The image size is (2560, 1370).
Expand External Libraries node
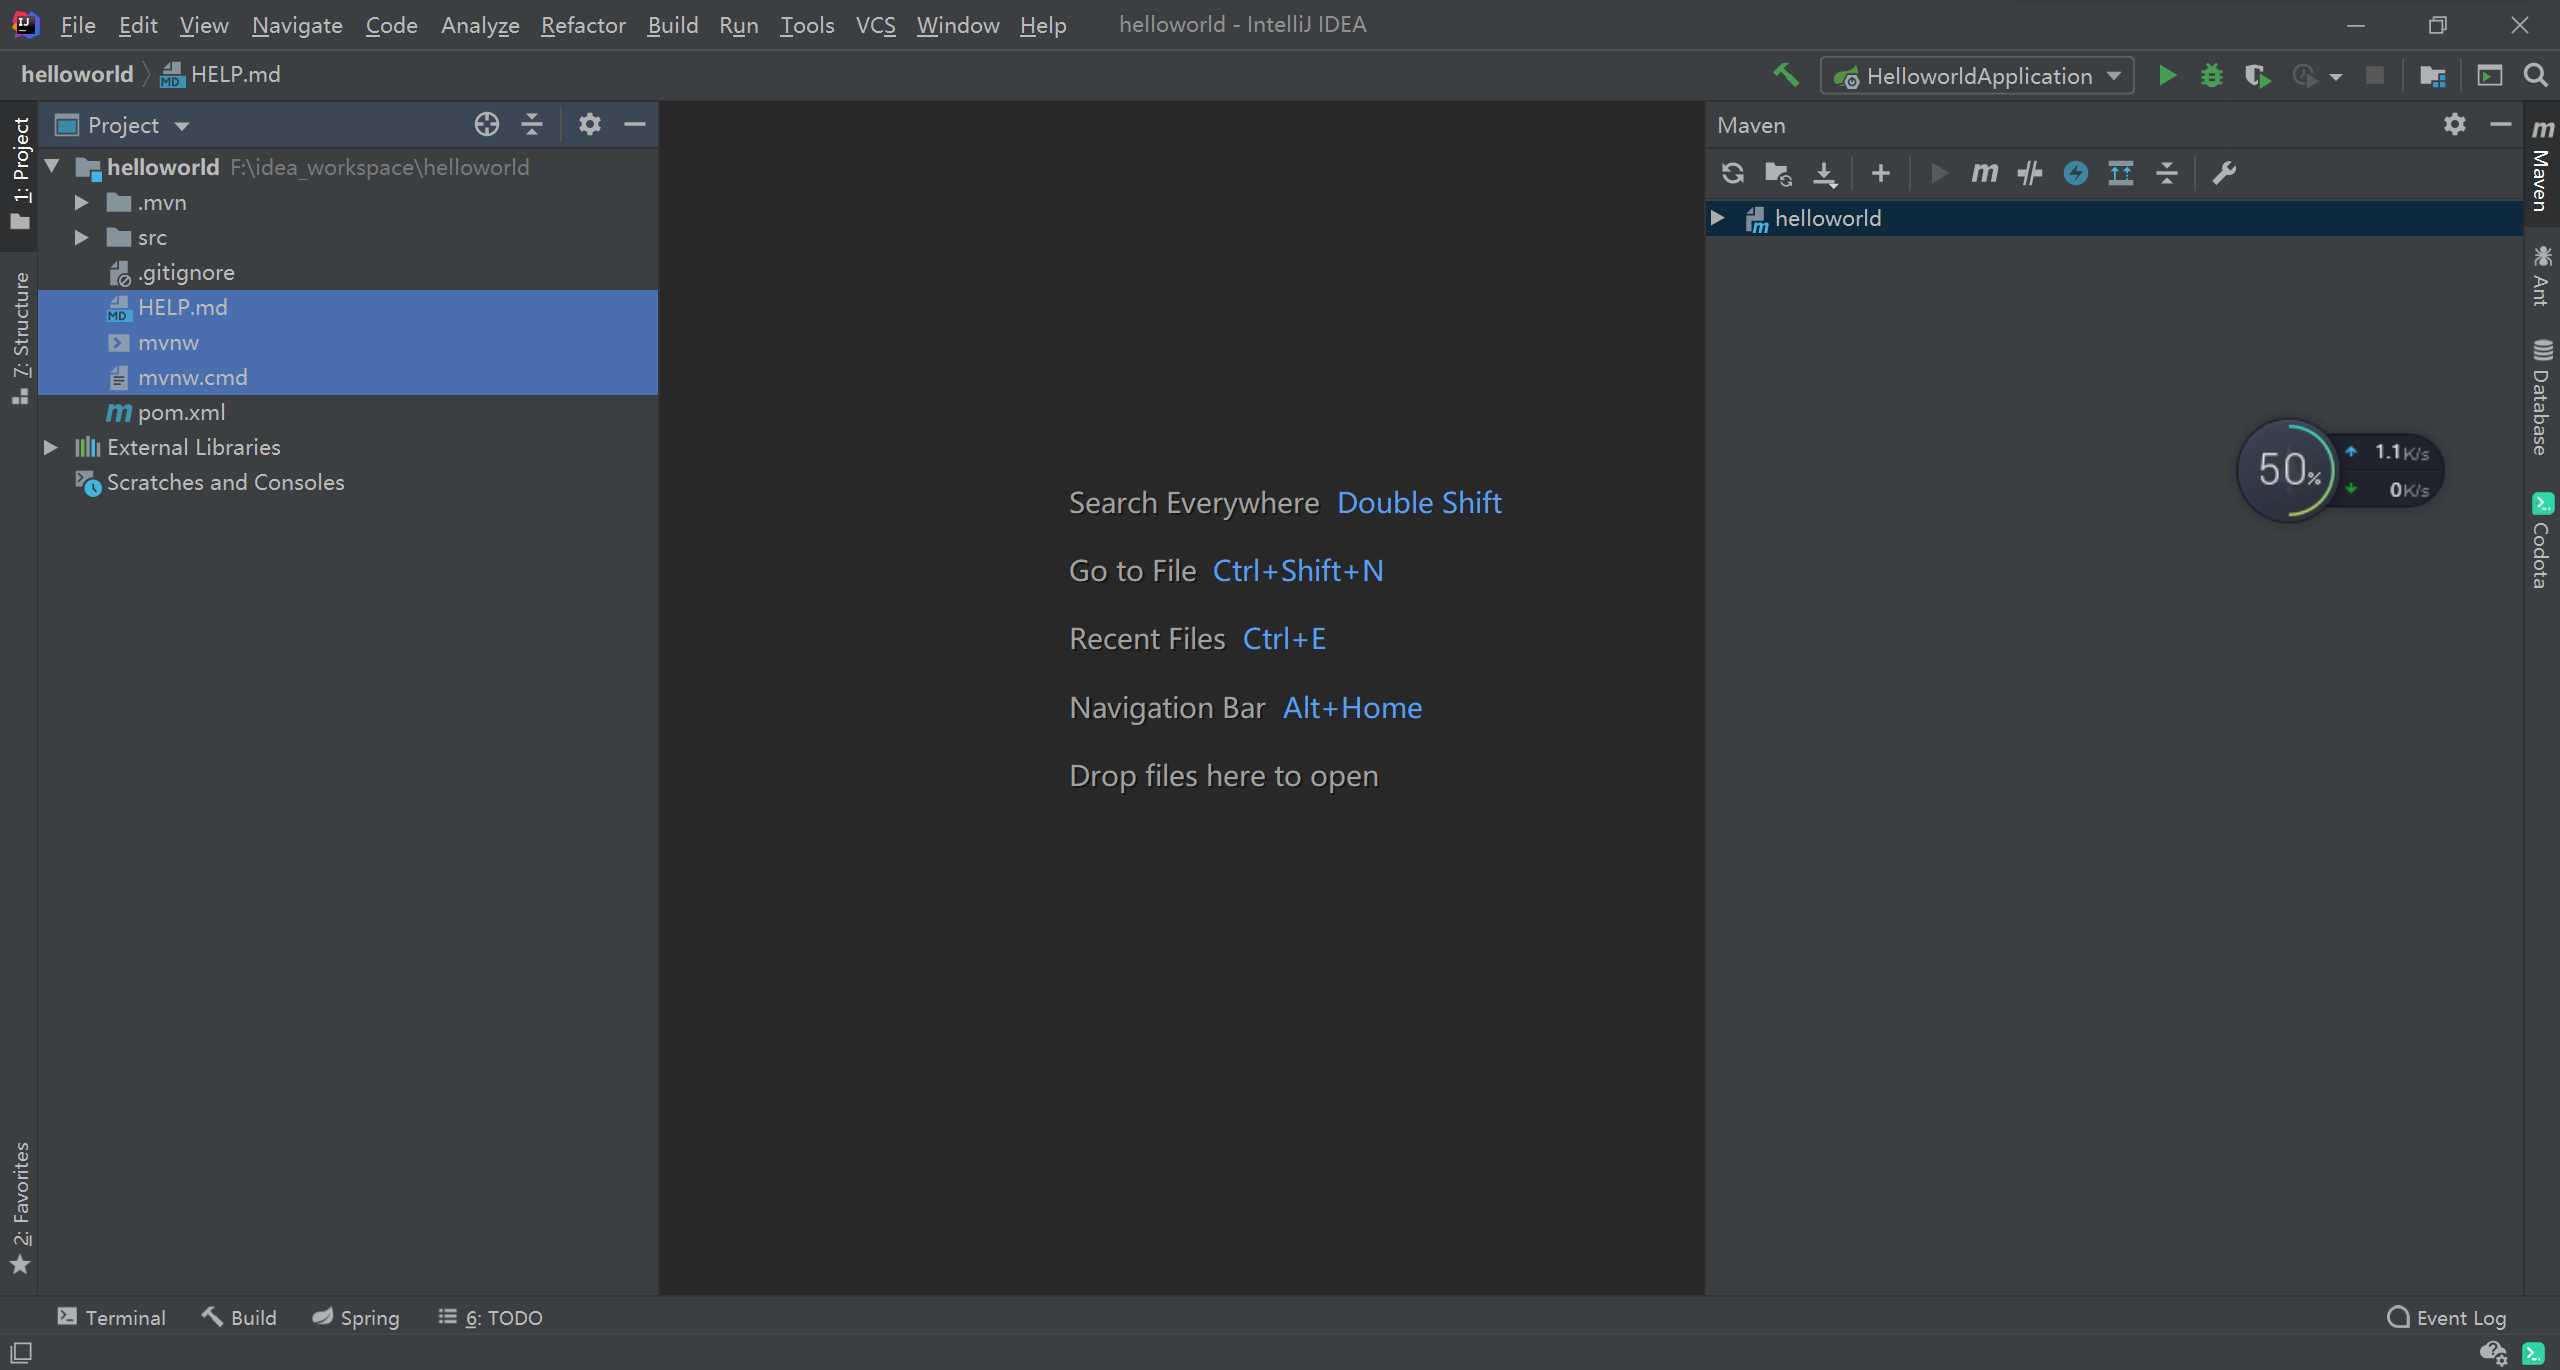50,447
